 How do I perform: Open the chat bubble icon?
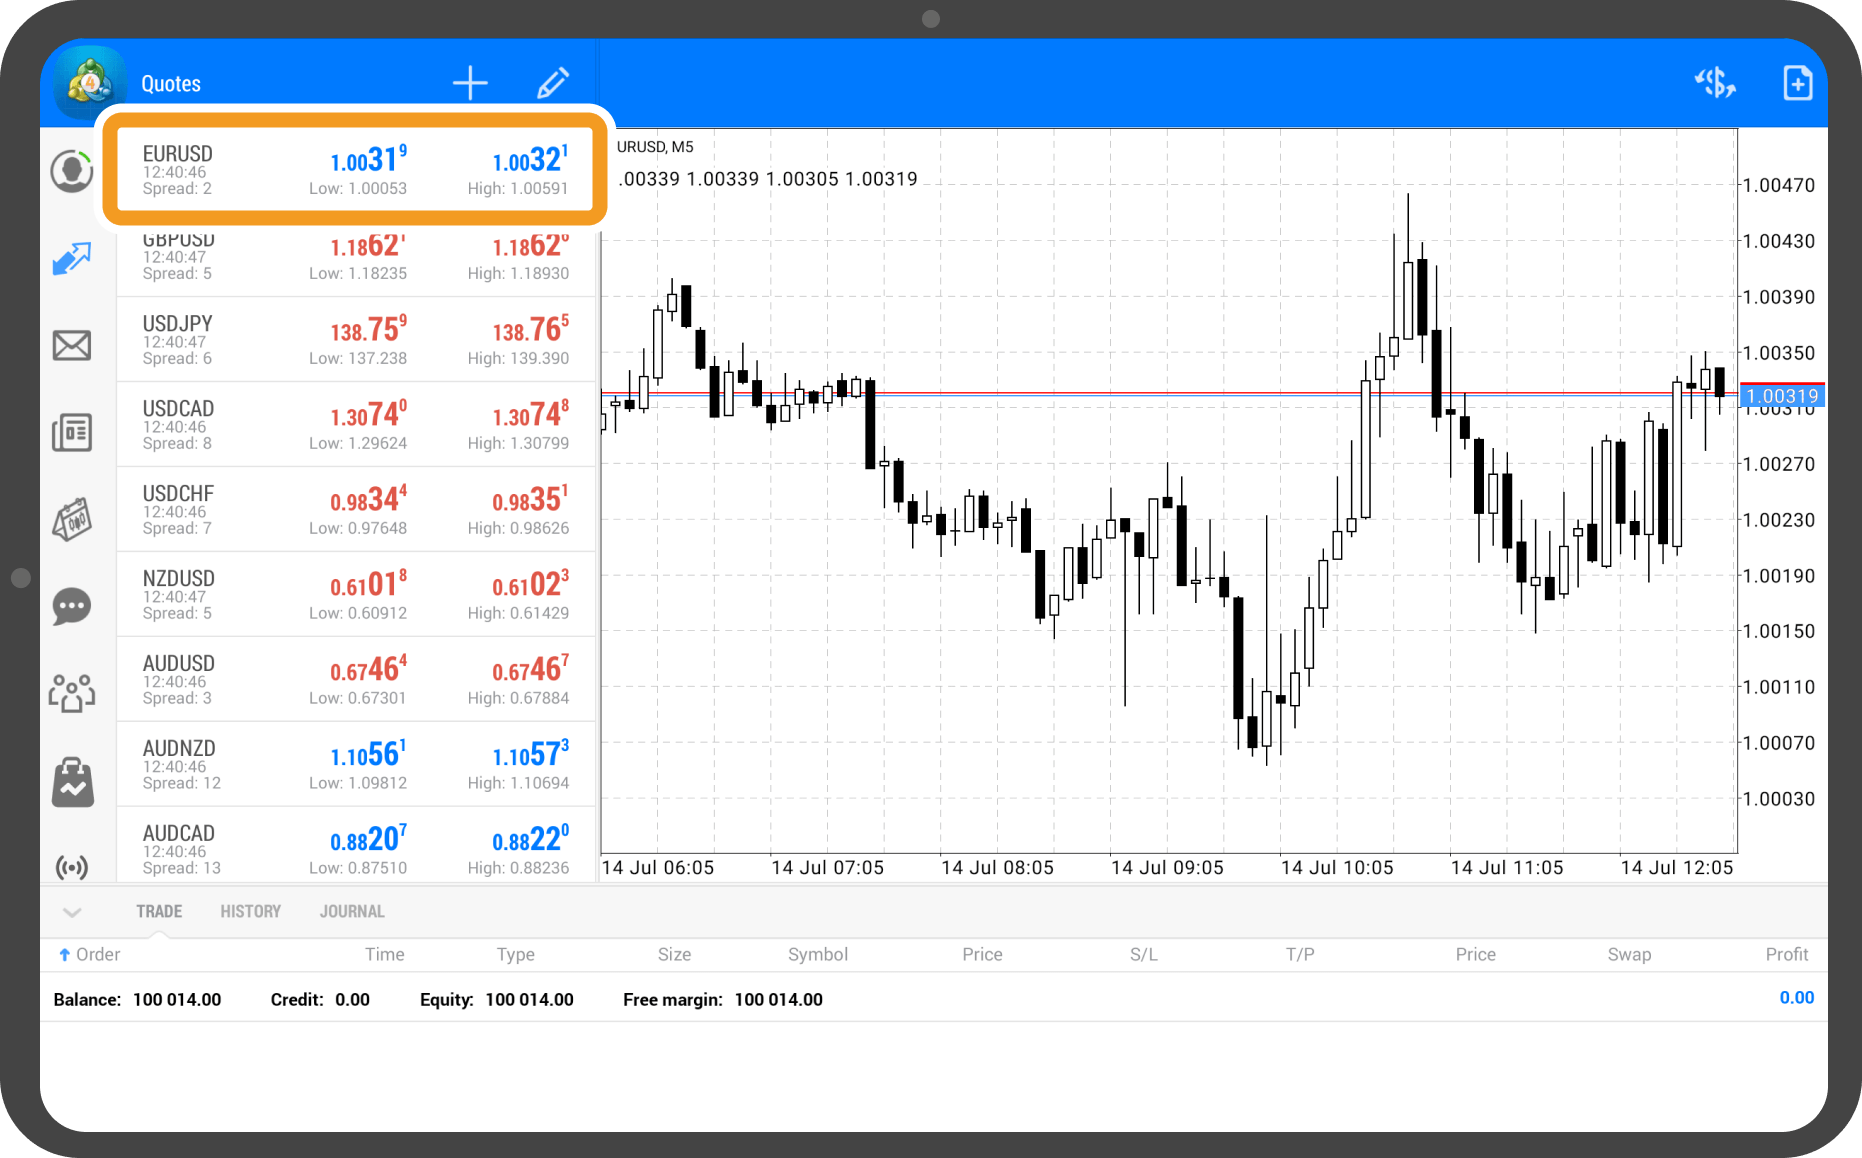pyautogui.click(x=72, y=606)
